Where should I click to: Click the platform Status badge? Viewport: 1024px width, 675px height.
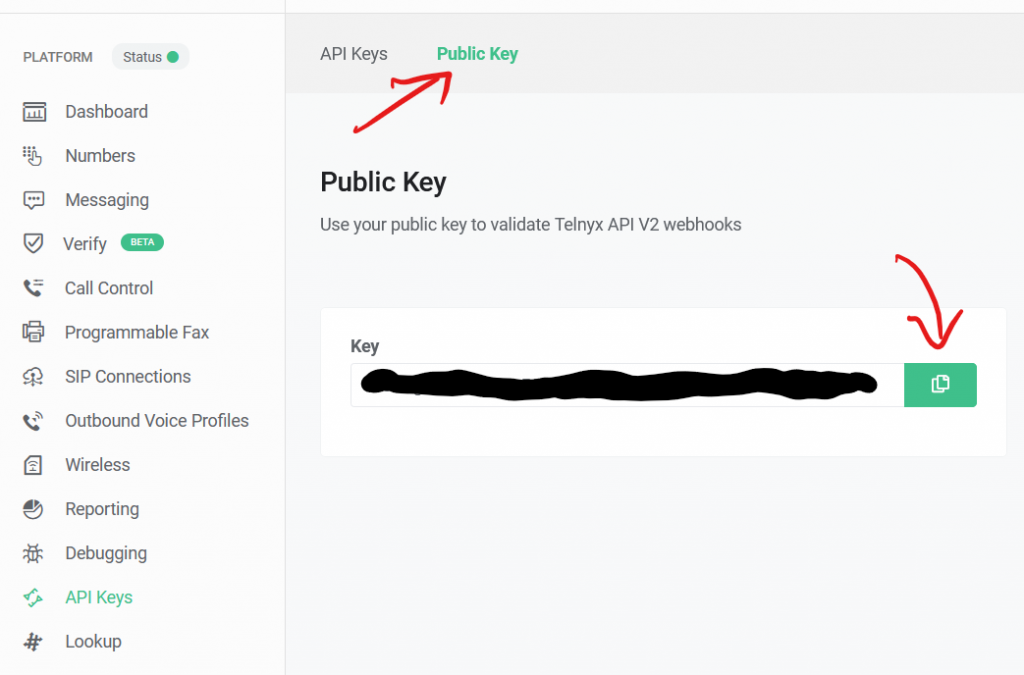[x=150, y=57]
